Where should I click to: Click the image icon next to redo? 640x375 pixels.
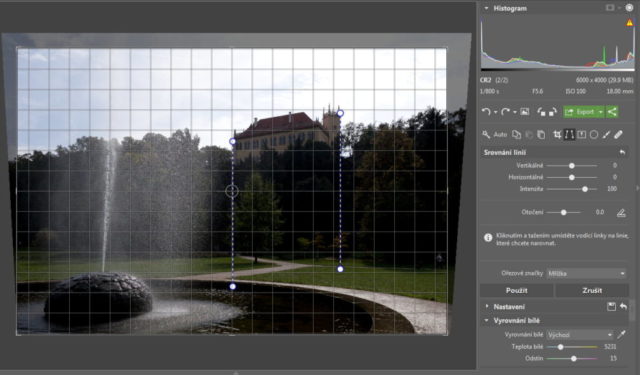coord(525,112)
